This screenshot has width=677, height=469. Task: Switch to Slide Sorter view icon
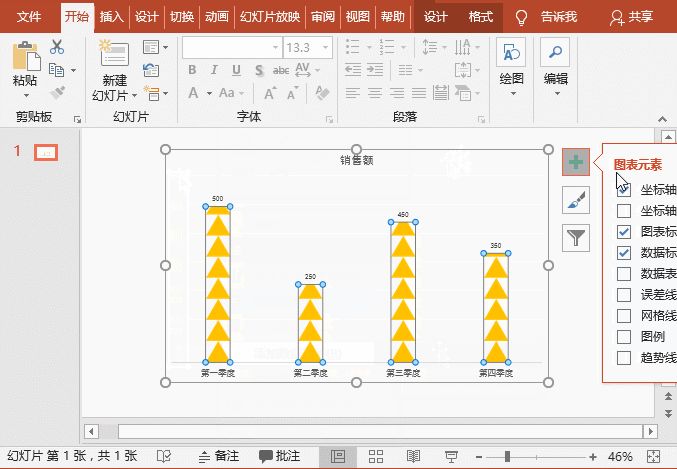tap(376, 456)
